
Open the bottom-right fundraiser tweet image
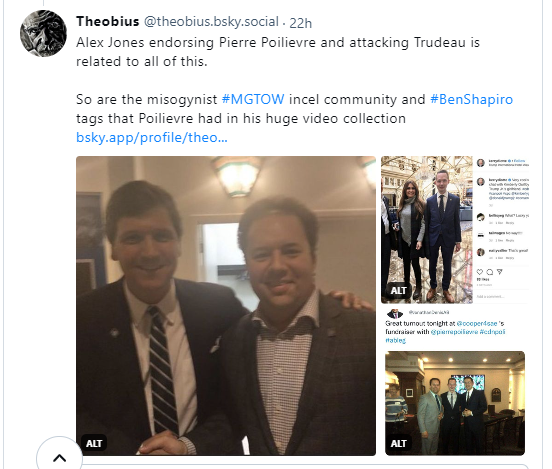pyautogui.click(x=455, y=382)
